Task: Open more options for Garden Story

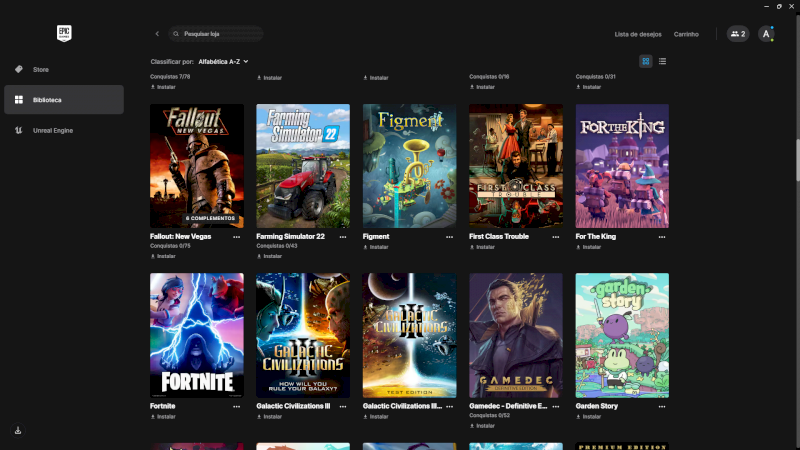Action: point(662,407)
